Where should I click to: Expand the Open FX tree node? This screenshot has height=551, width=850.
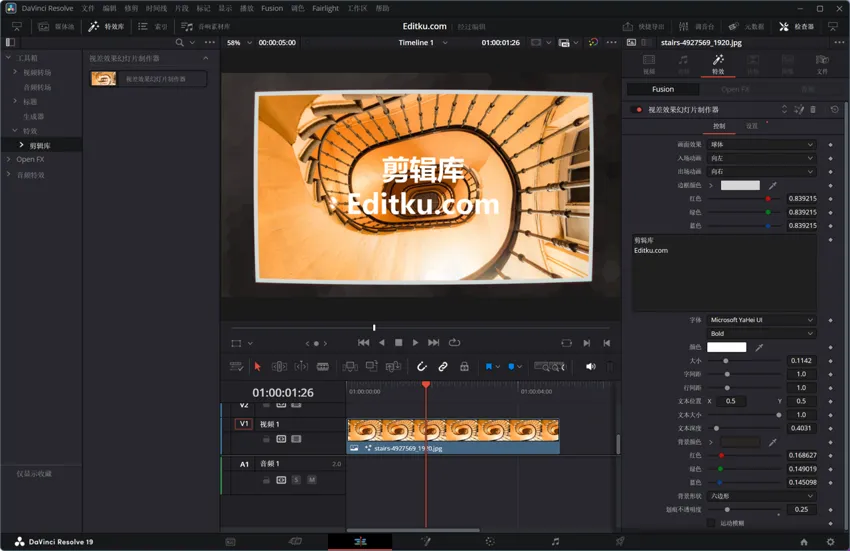click(x=8, y=159)
